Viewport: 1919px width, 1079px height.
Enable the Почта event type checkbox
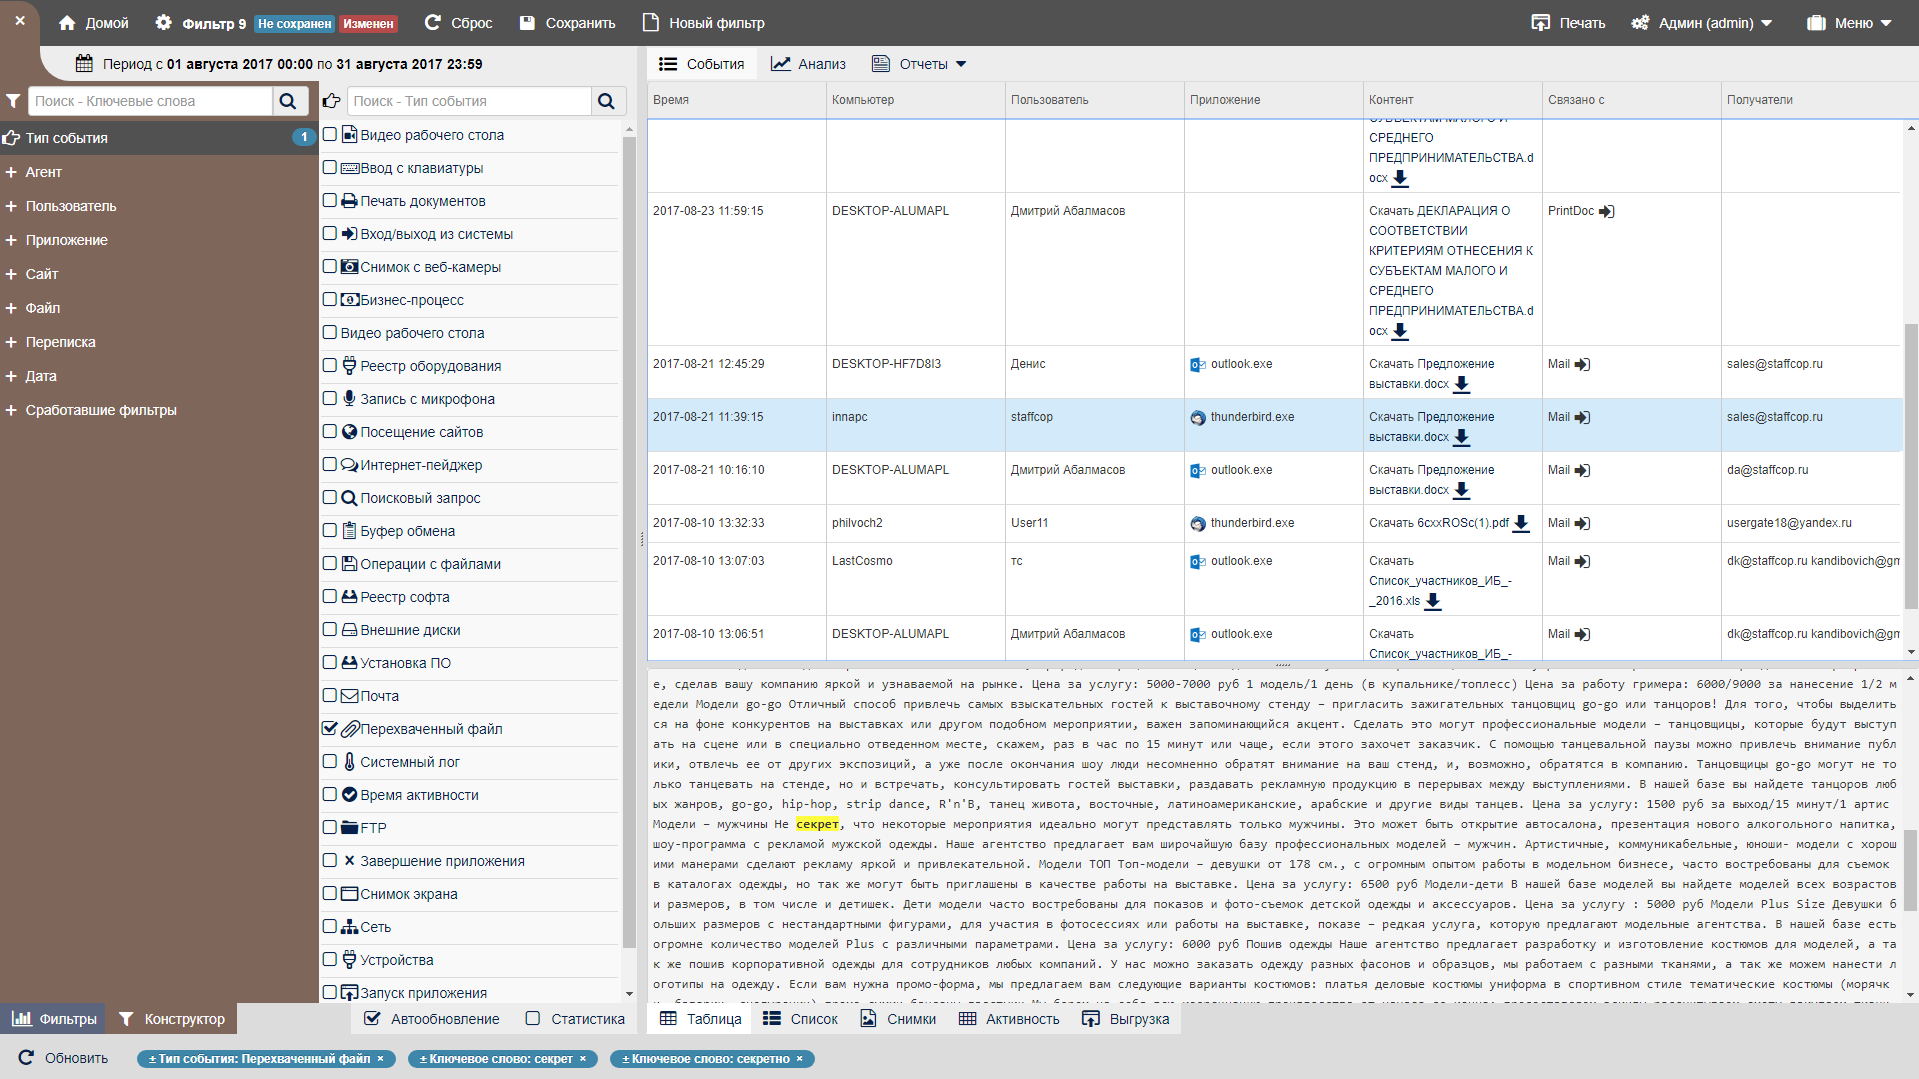click(329, 695)
